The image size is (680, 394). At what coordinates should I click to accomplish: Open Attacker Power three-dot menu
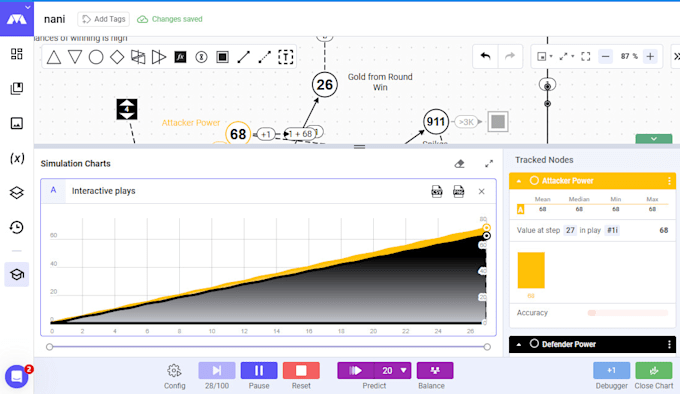669,181
